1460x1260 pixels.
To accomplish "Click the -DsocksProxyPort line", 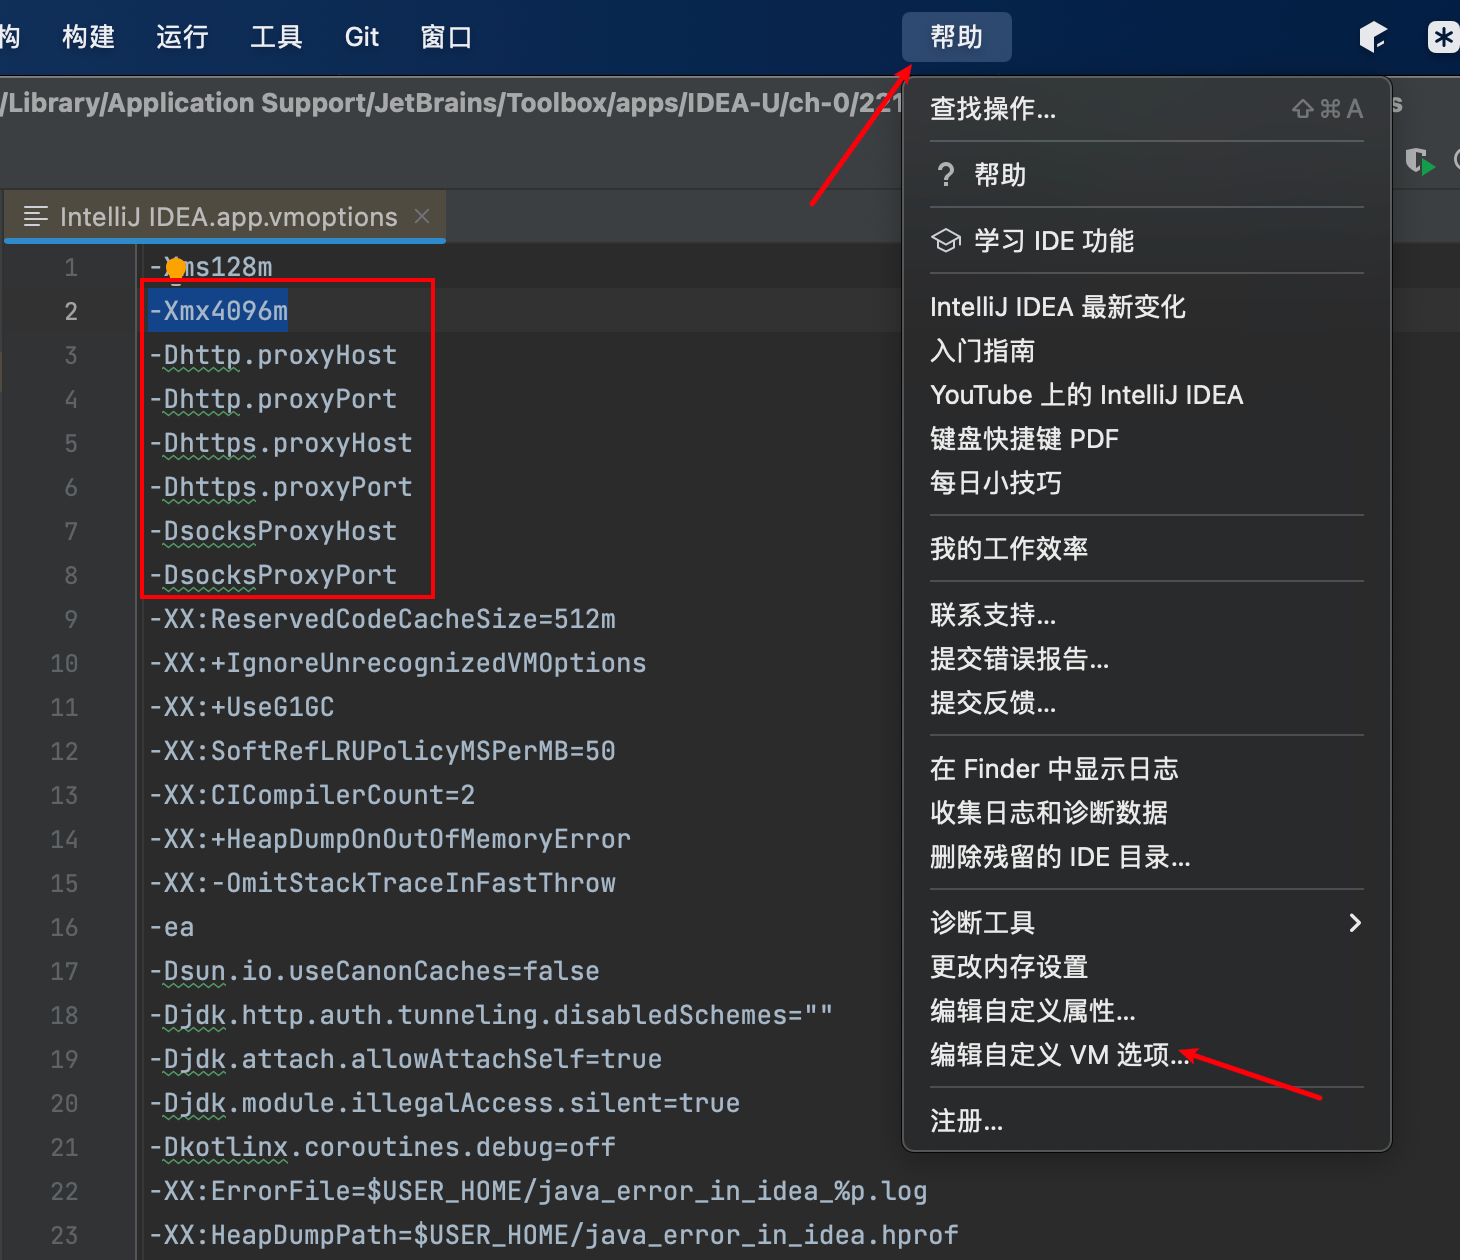I will tap(273, 575).
